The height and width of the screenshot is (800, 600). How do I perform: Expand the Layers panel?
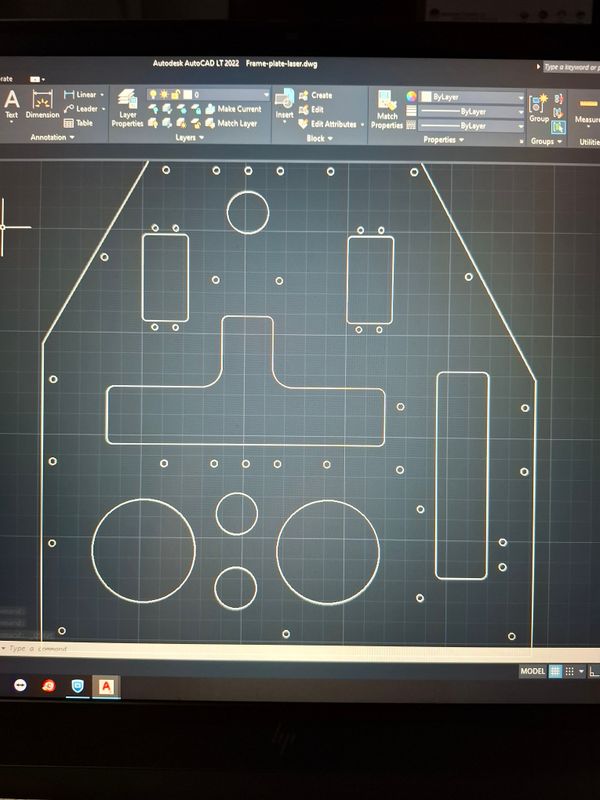coord(189,138)
